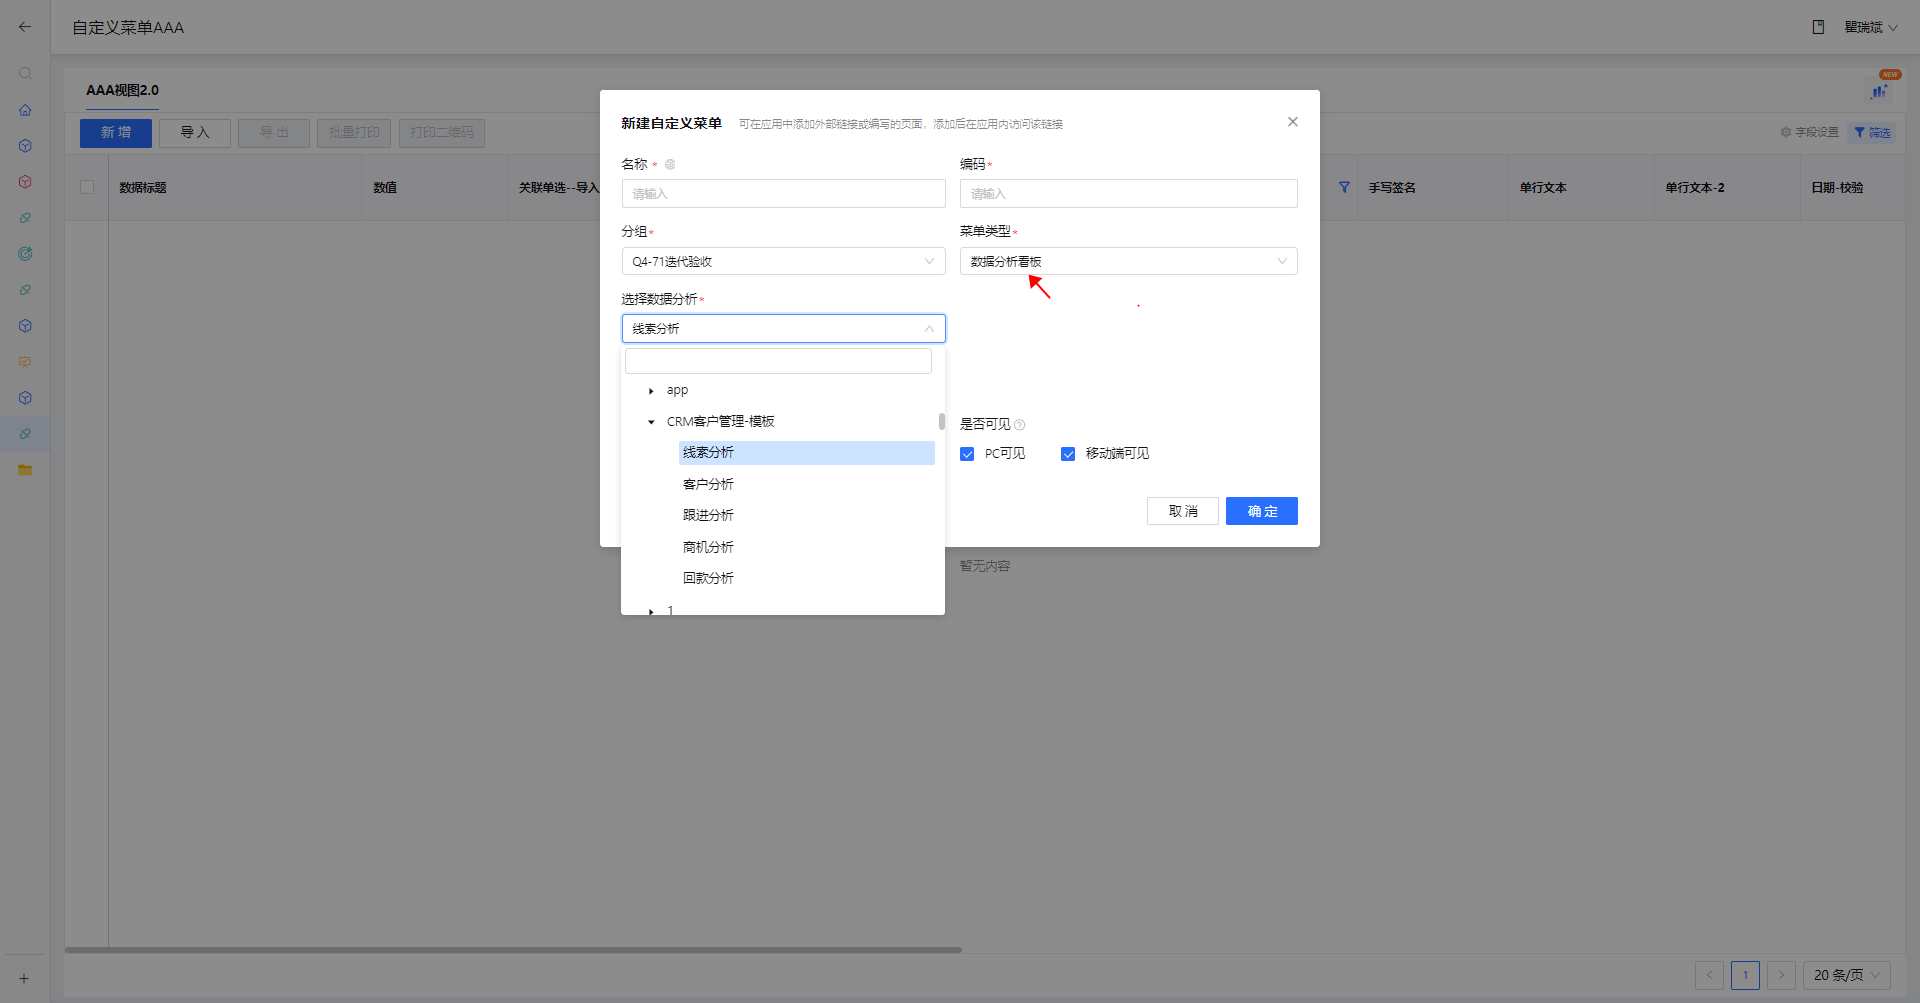Image resolution: width=1920 pixels, height=1003 pixels.
Task: Click the blue filter icon left of 手写签名
Action: click(x=1344, y=187)
